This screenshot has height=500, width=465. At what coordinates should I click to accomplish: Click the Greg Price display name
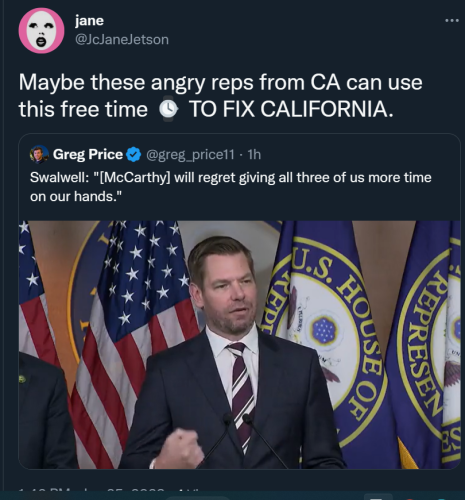pyautogui.click(x=88, y=154)
